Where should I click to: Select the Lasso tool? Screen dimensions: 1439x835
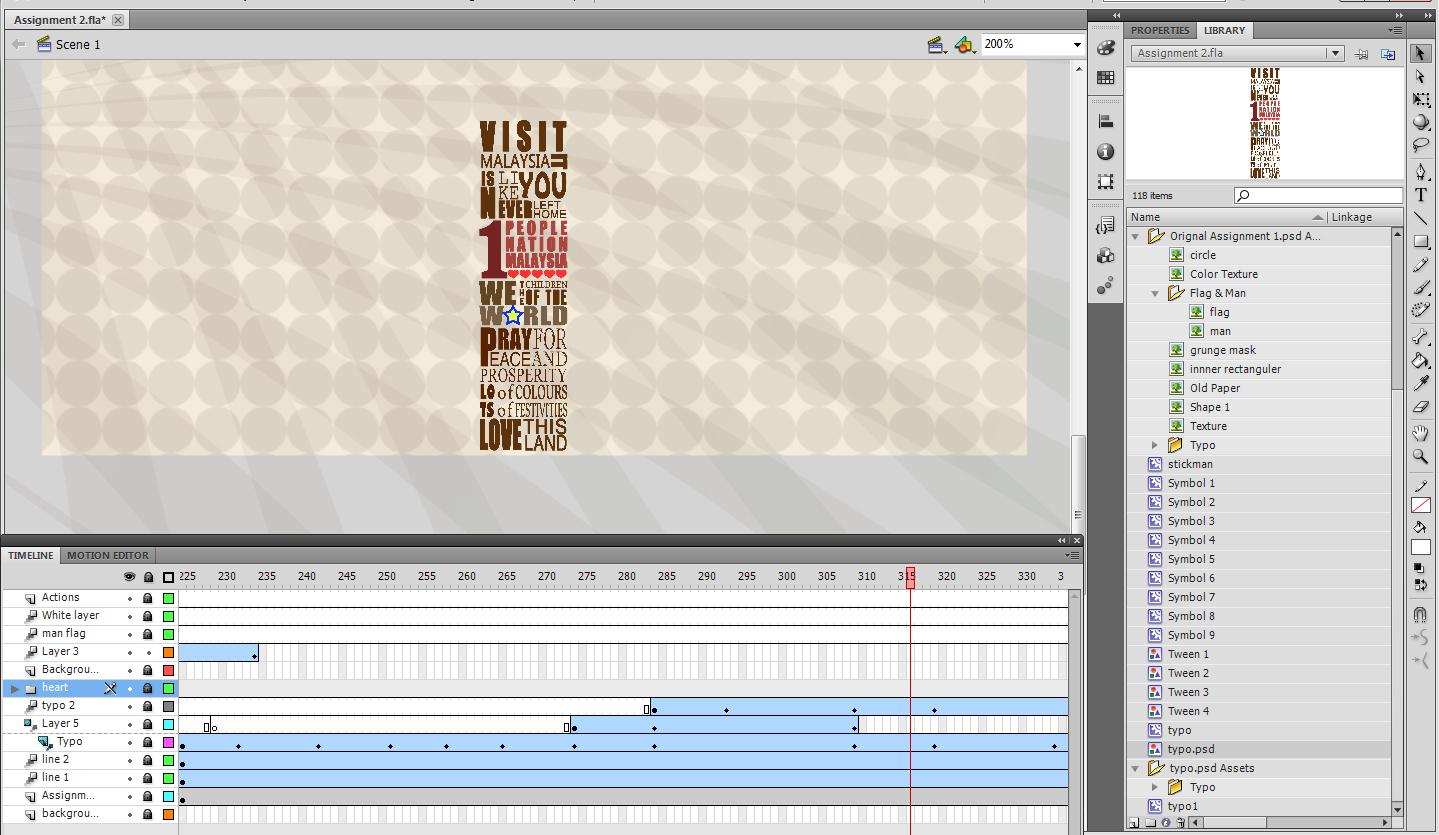1420,145
